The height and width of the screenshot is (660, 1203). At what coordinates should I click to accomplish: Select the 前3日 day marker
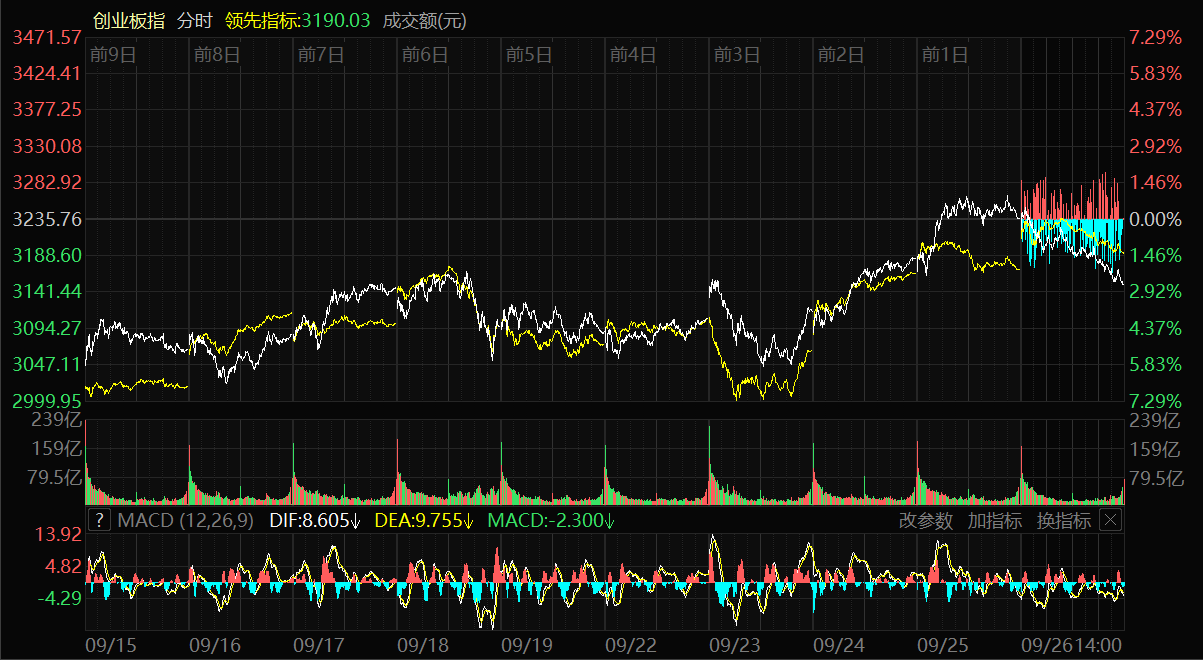click(x=736, y=55)
